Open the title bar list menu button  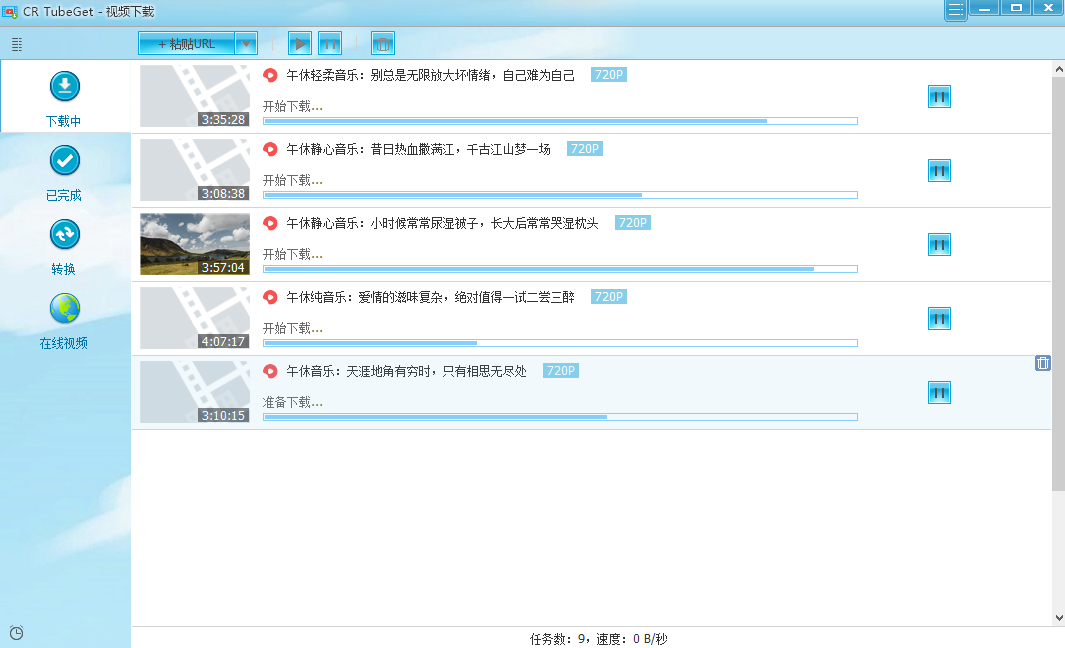pyautogui.click(x=956, y=9)
